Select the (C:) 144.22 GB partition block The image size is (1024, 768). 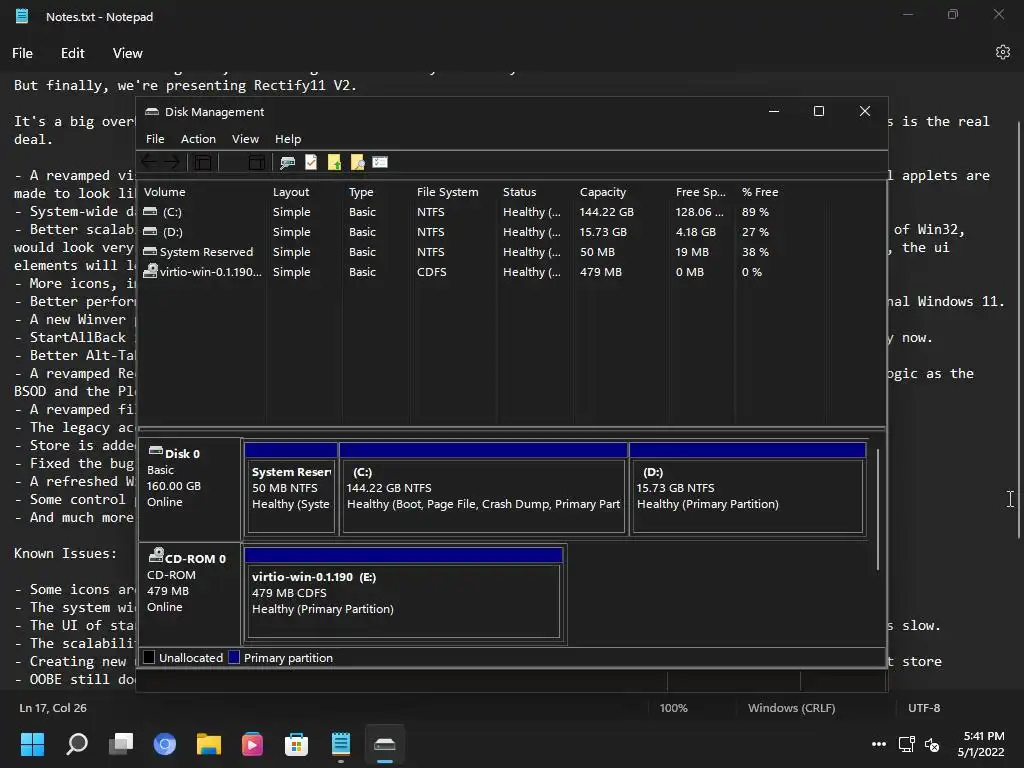(483, 488)
